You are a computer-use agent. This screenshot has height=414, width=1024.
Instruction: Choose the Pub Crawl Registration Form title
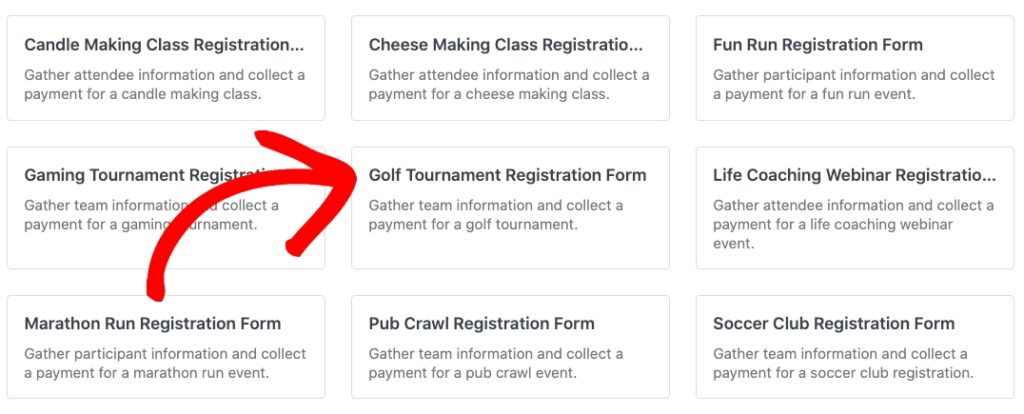pos(481,324)
